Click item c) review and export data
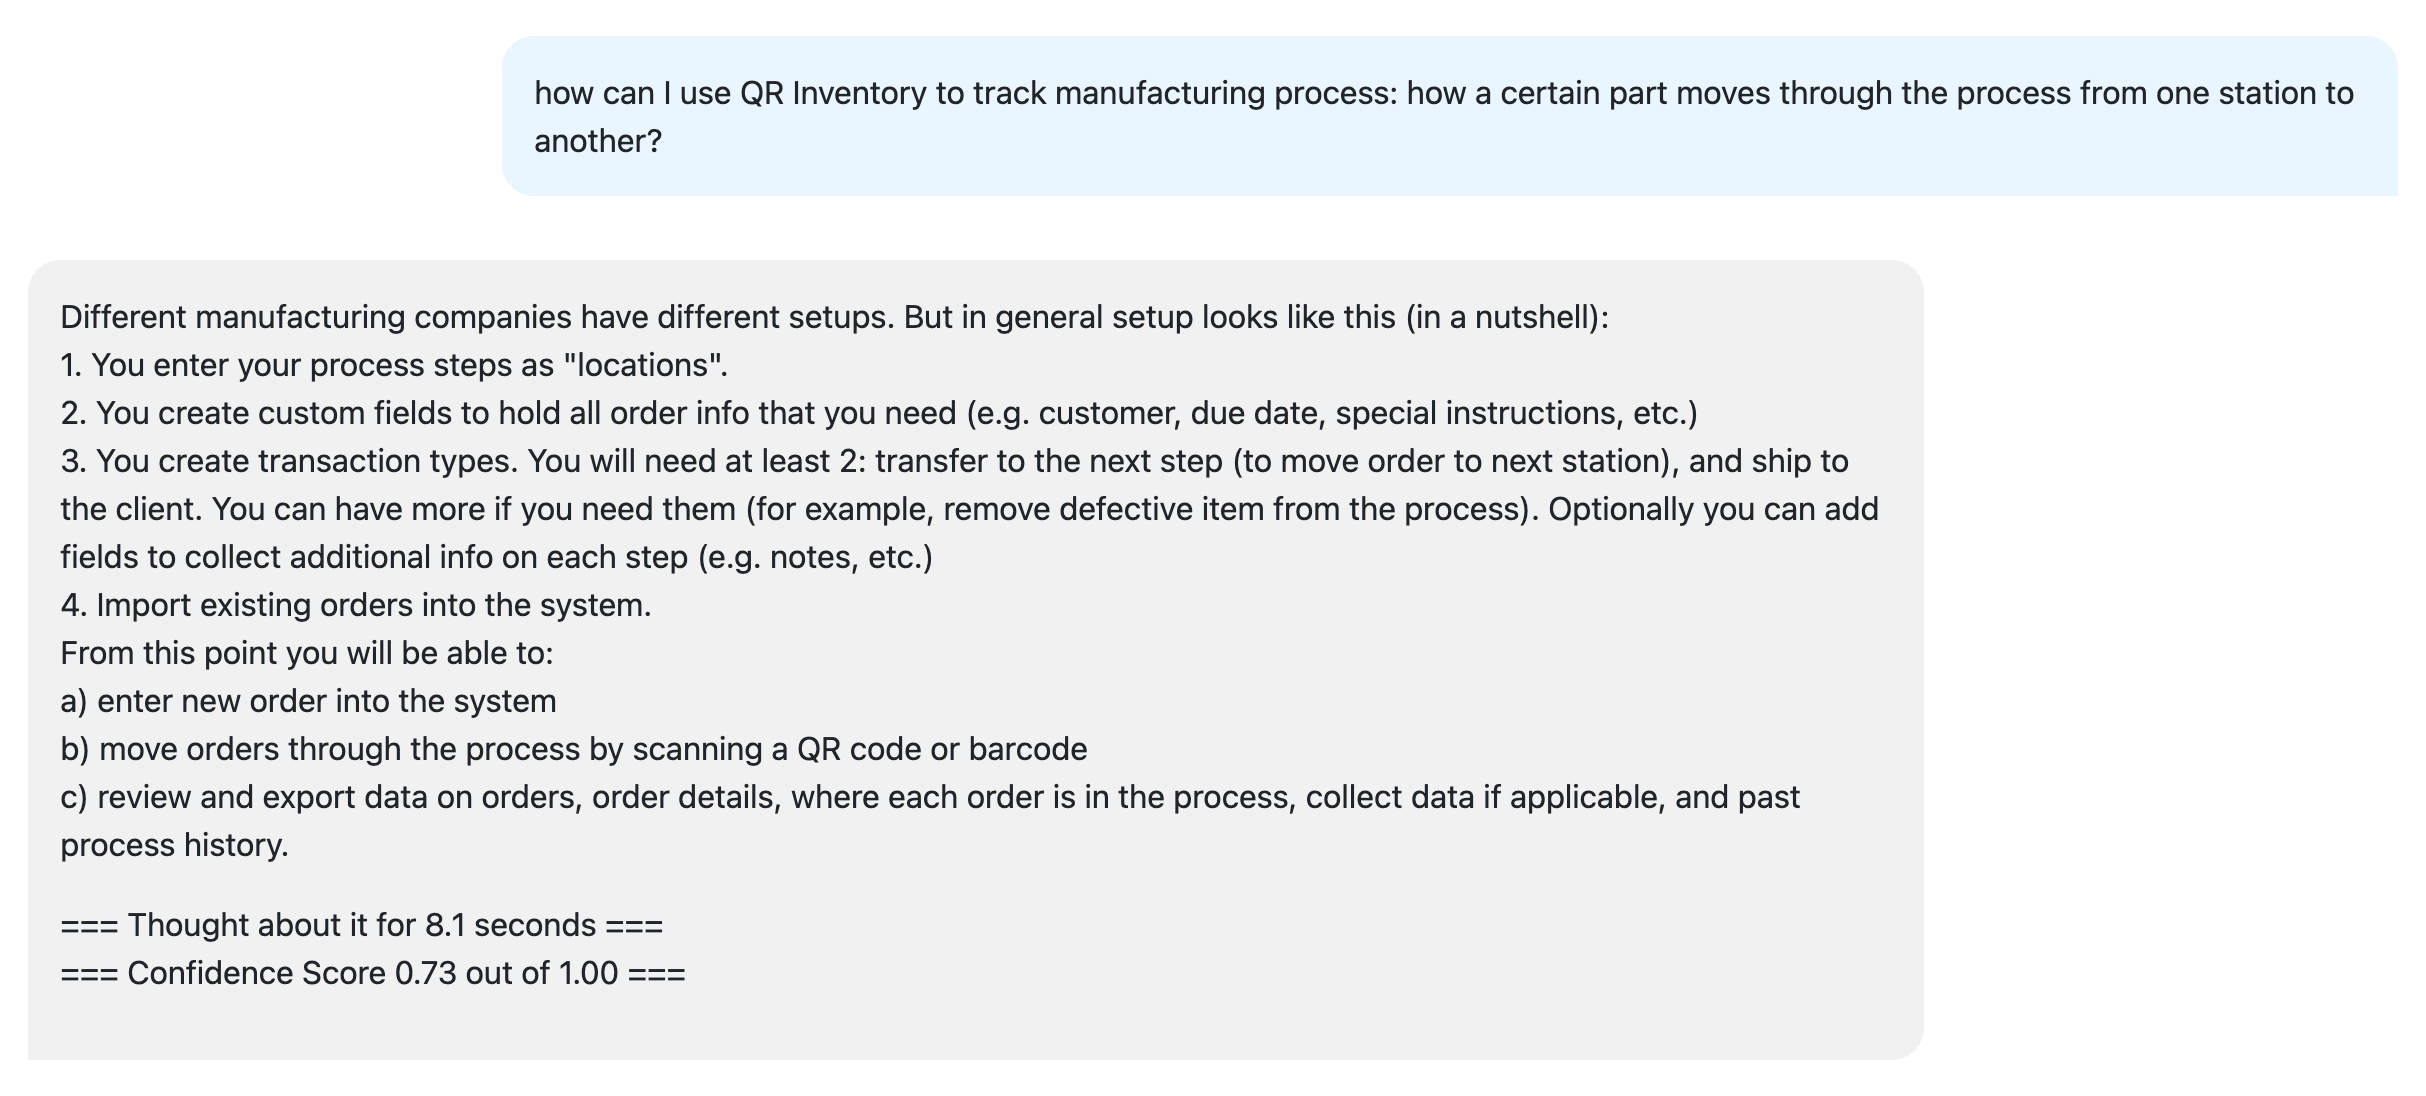Image resolution: width=2426 pixels, height=1096 pixels. coord(930,821)
